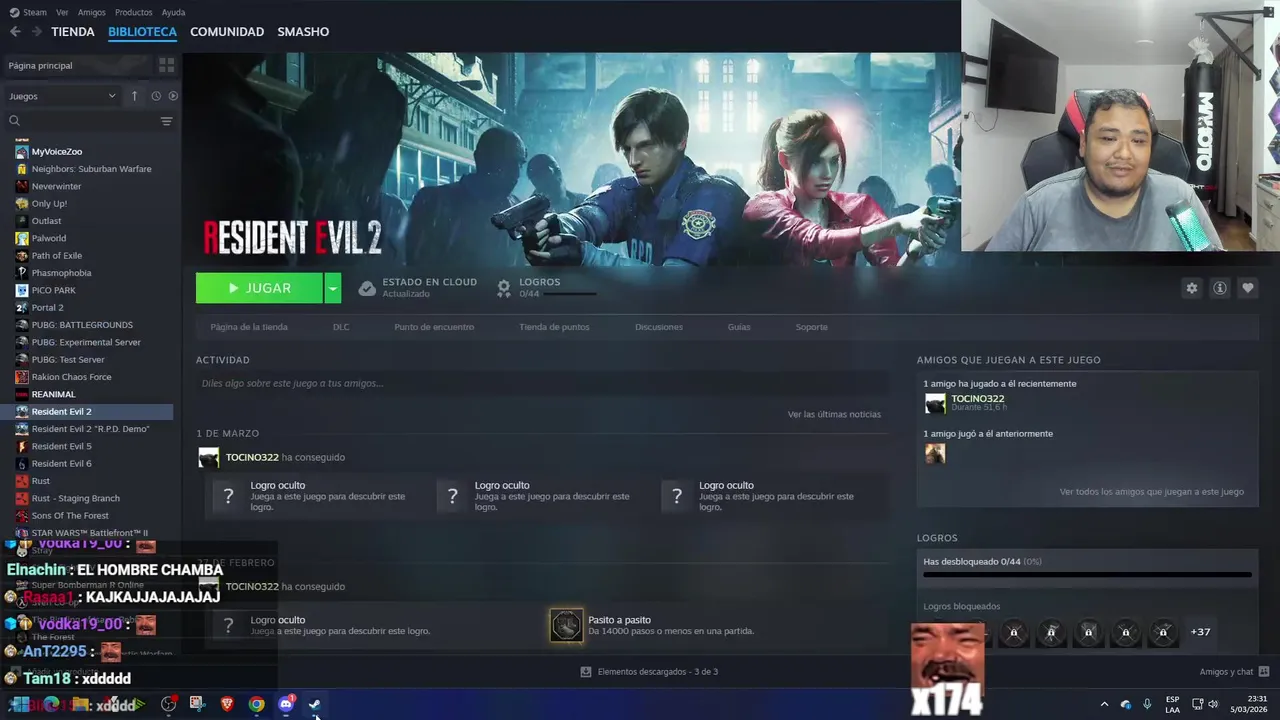The height and width of the screenshot is (720, 1280).
Task: Open Snipping Tool in taskbar
Action: (x=197, y=704)
